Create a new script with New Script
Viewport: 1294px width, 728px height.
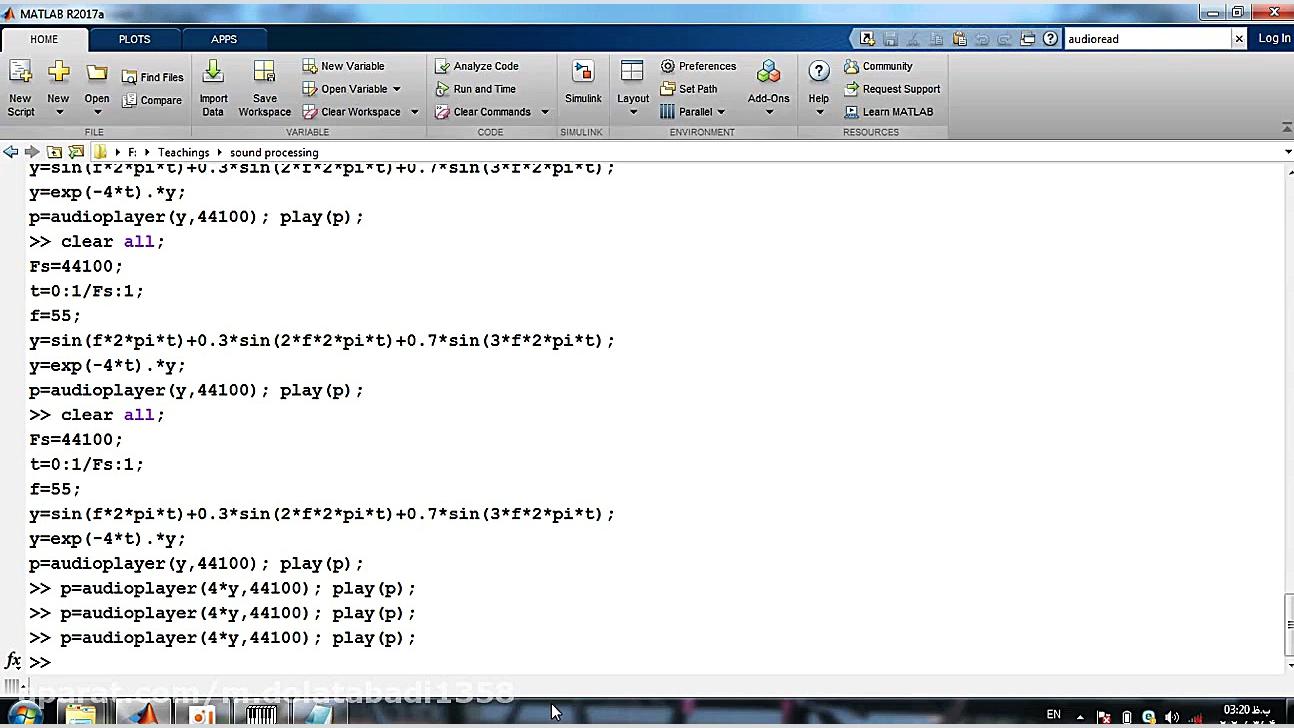click(x=20, y=87)
